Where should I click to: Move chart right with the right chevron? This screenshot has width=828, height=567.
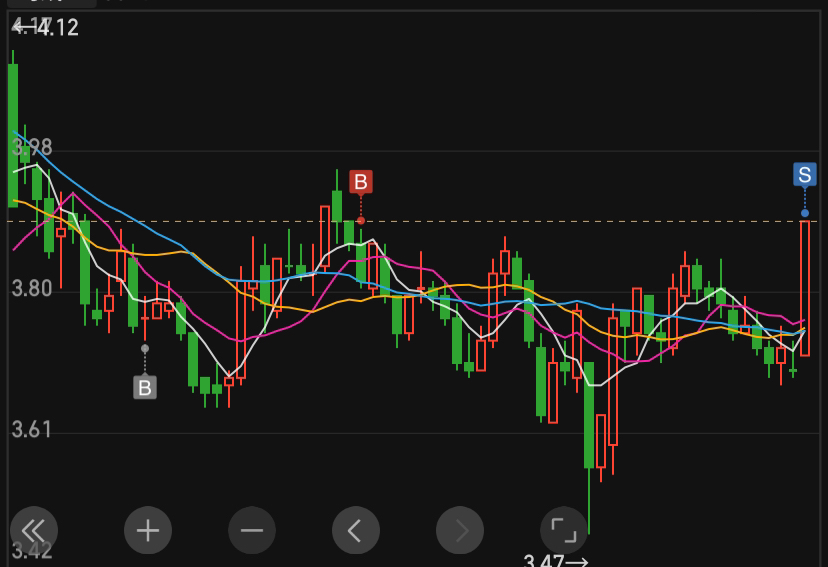(x=460, y=530)
